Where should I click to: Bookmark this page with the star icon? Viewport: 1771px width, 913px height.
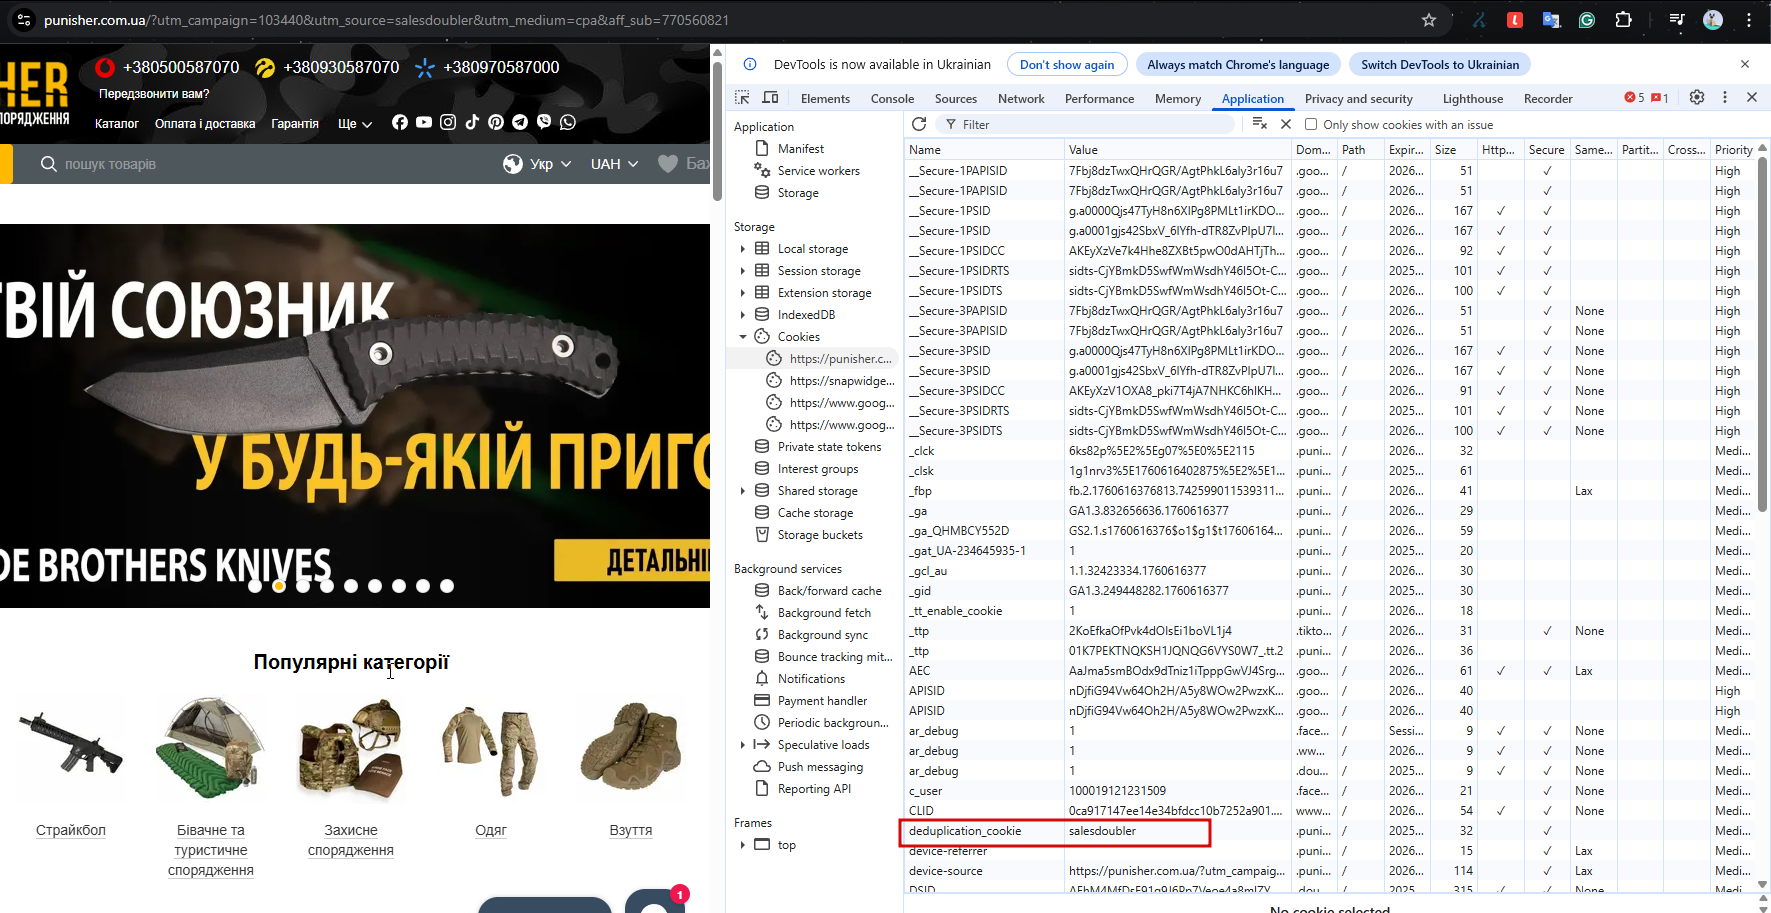[1429, 20]
